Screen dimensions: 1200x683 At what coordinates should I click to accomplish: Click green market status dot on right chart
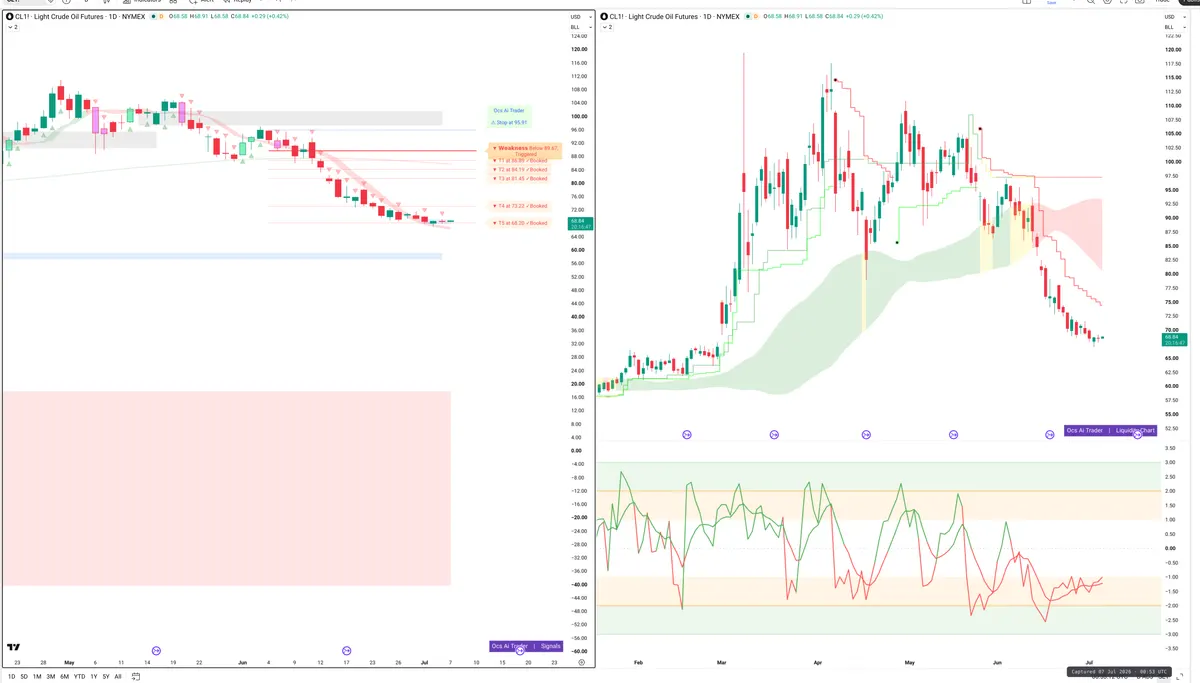point(749,17)
